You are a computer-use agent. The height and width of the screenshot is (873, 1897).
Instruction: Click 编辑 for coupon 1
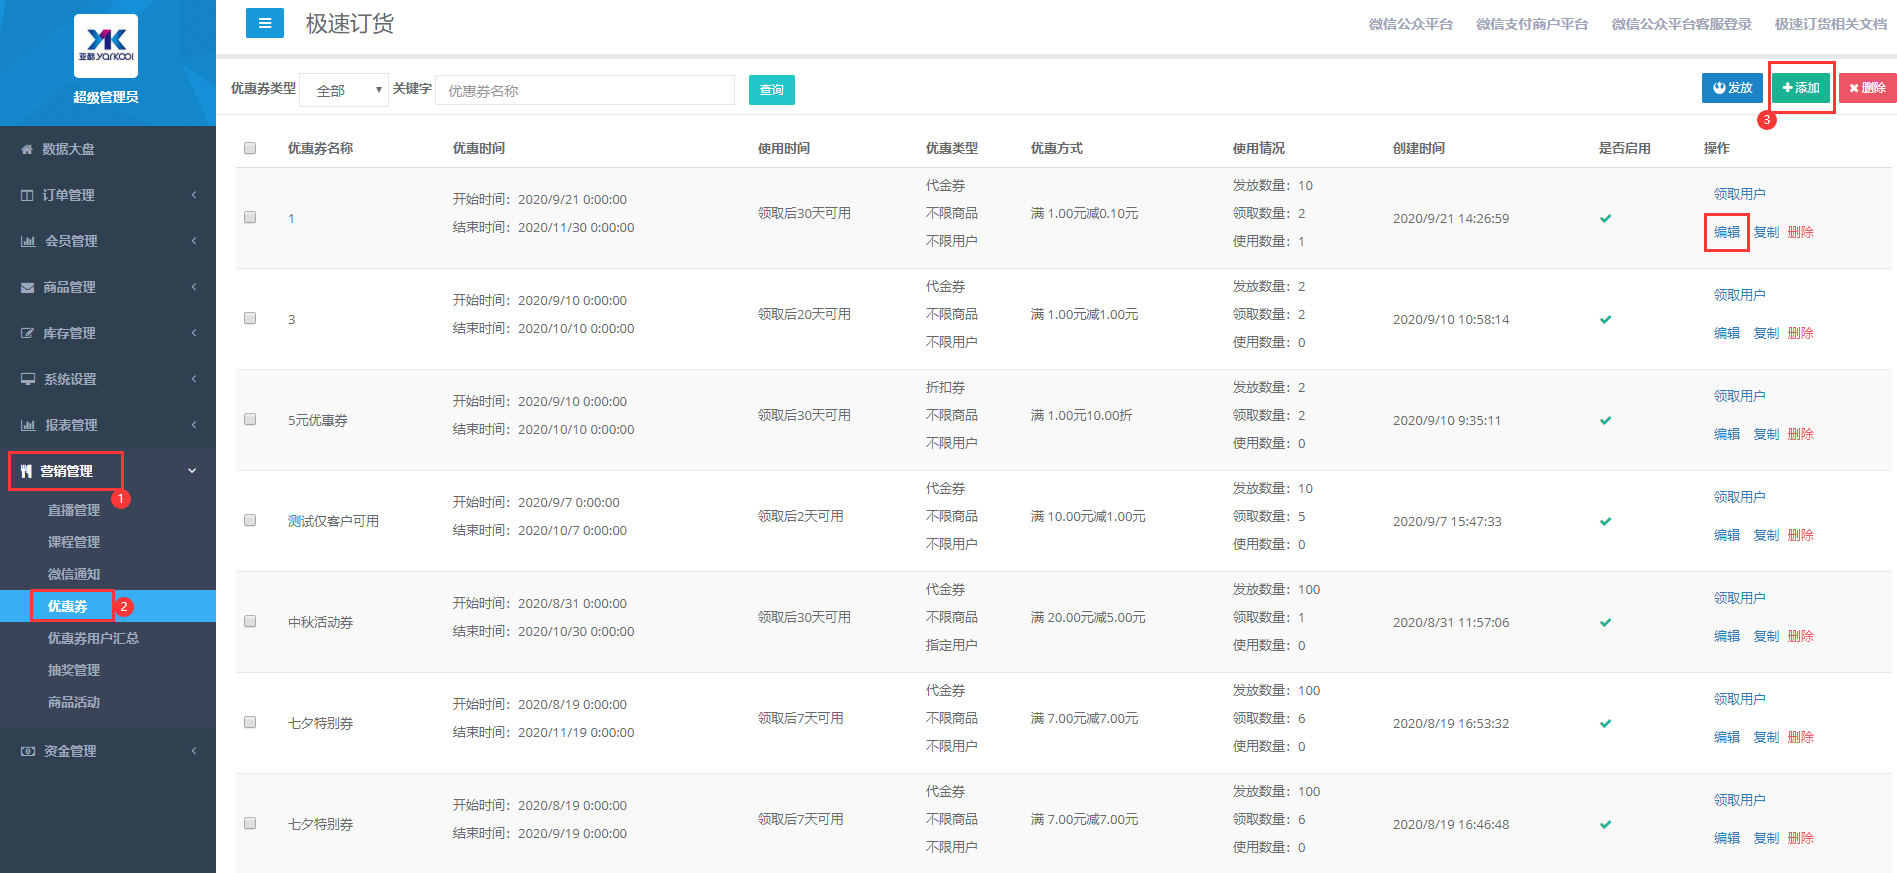1727,232
